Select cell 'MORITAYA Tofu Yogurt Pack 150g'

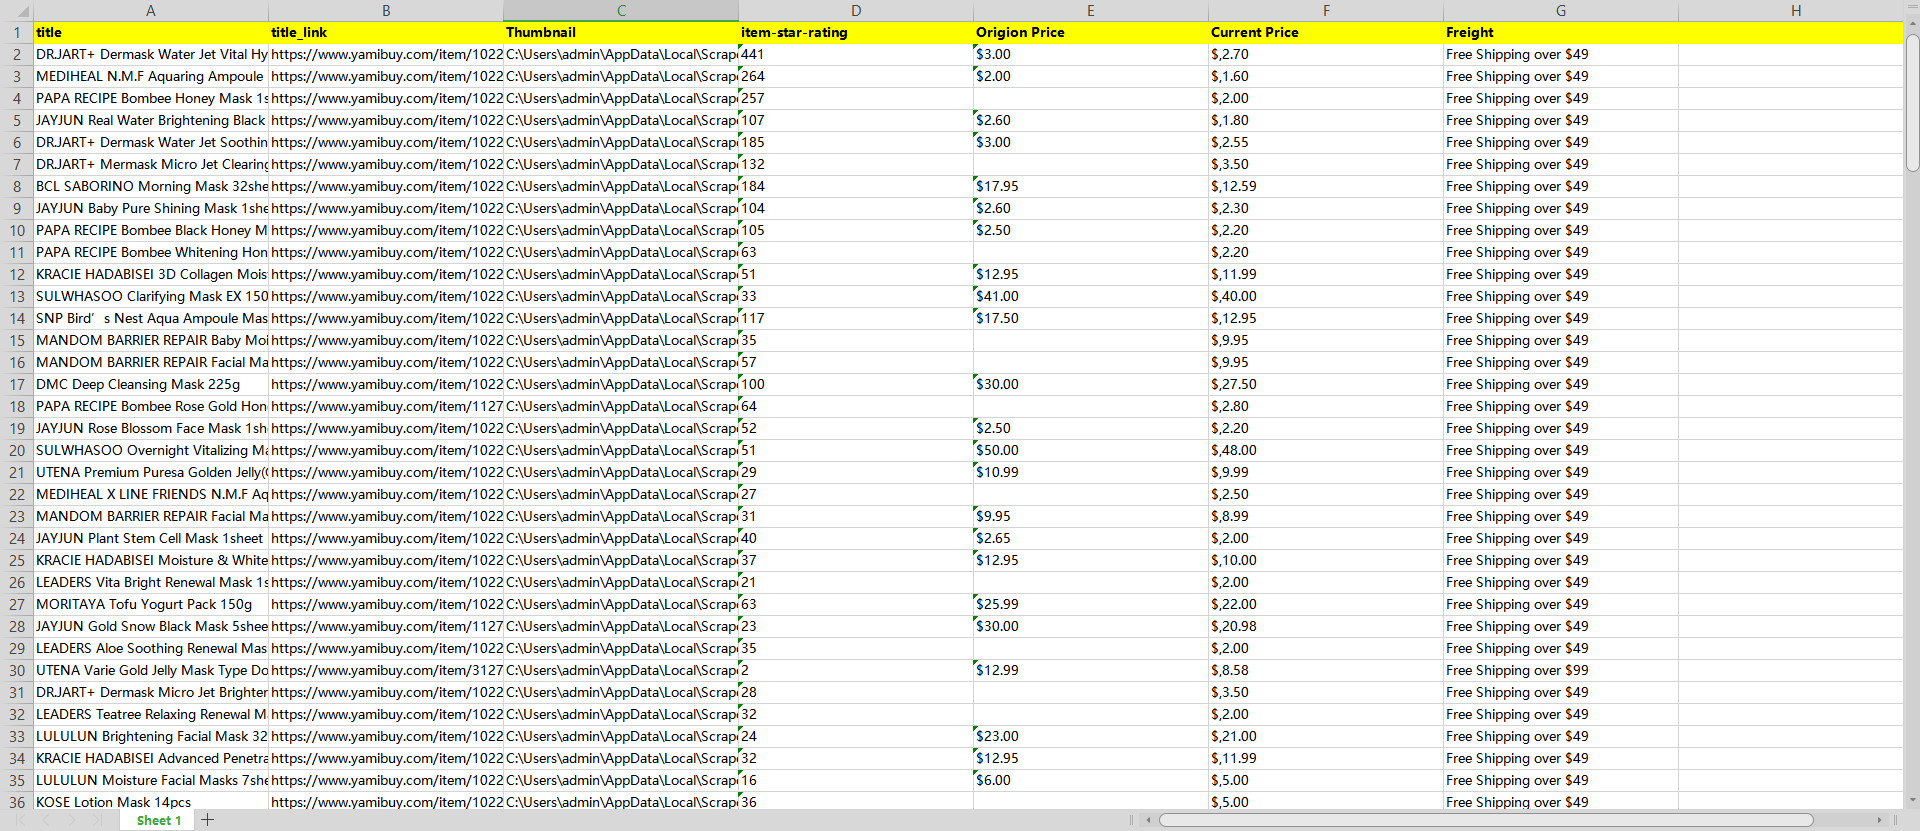151,604
